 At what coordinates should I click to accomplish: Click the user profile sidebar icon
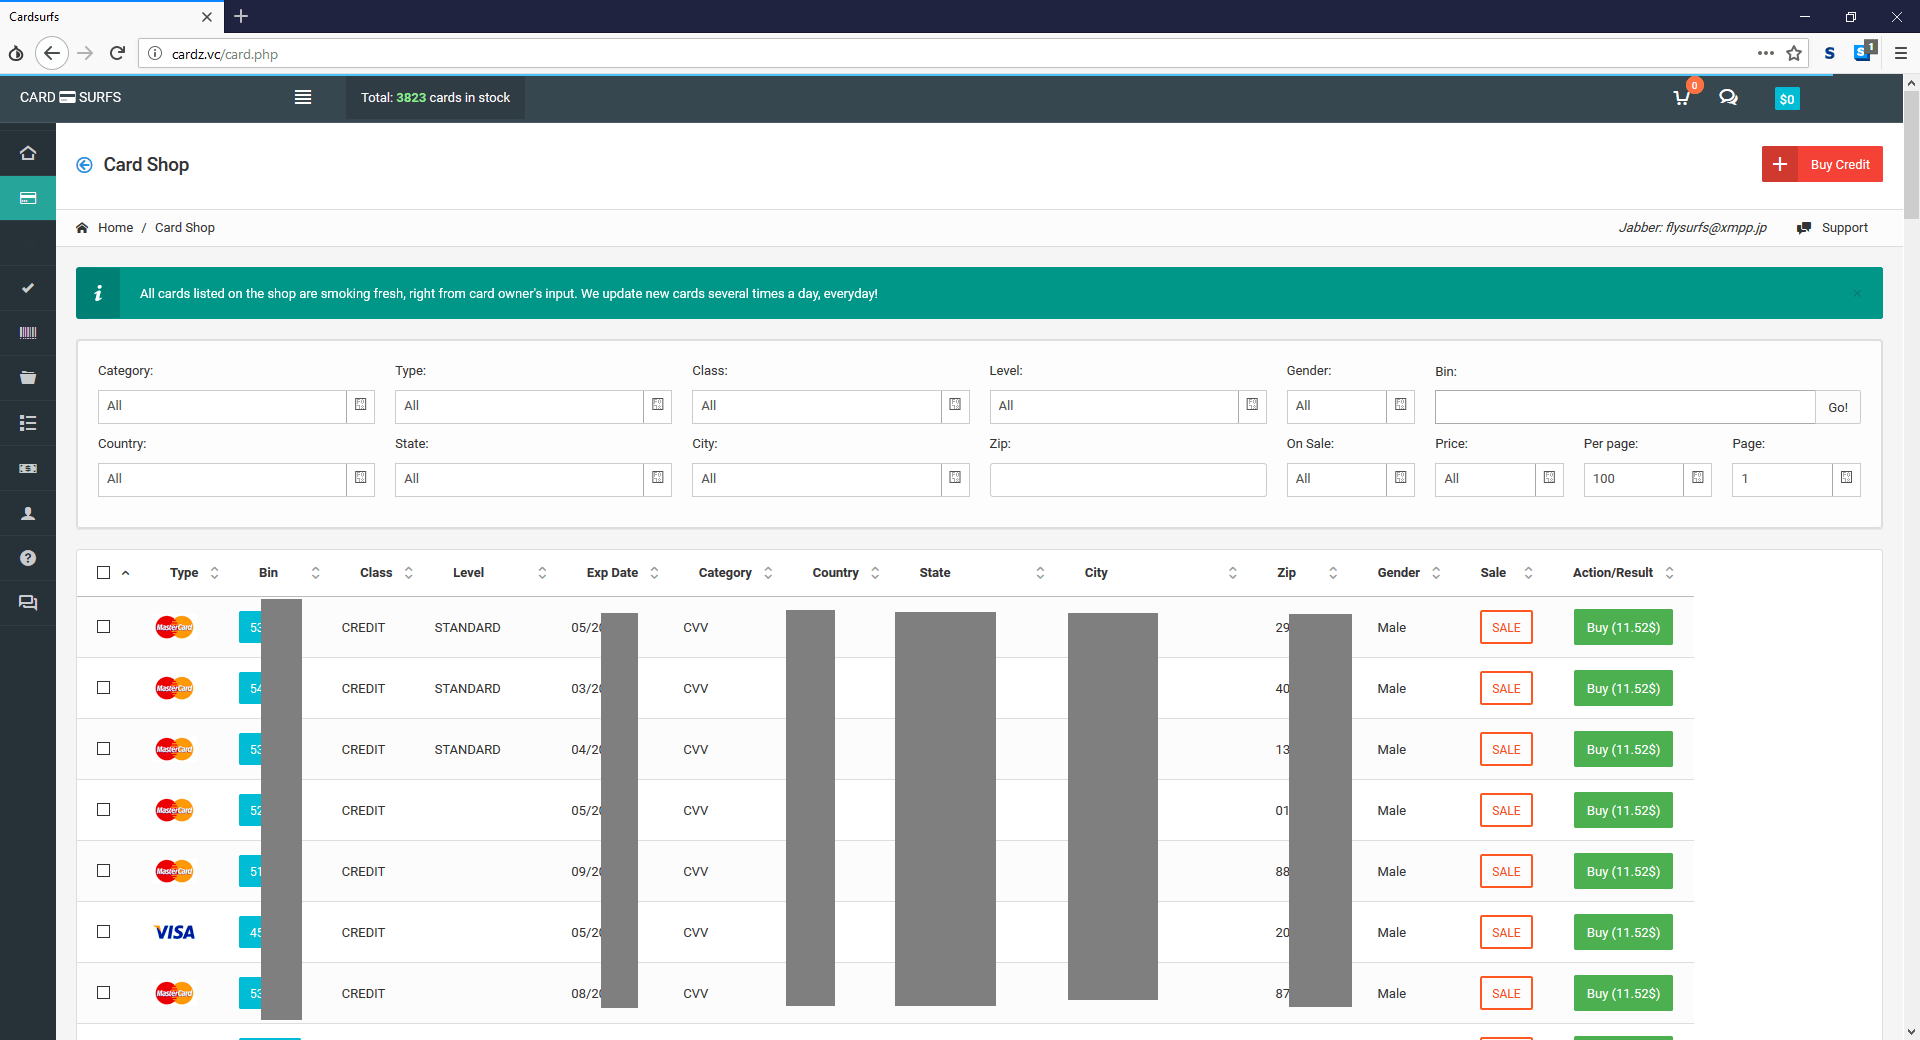pyautogui.click(x=27, y=513)
